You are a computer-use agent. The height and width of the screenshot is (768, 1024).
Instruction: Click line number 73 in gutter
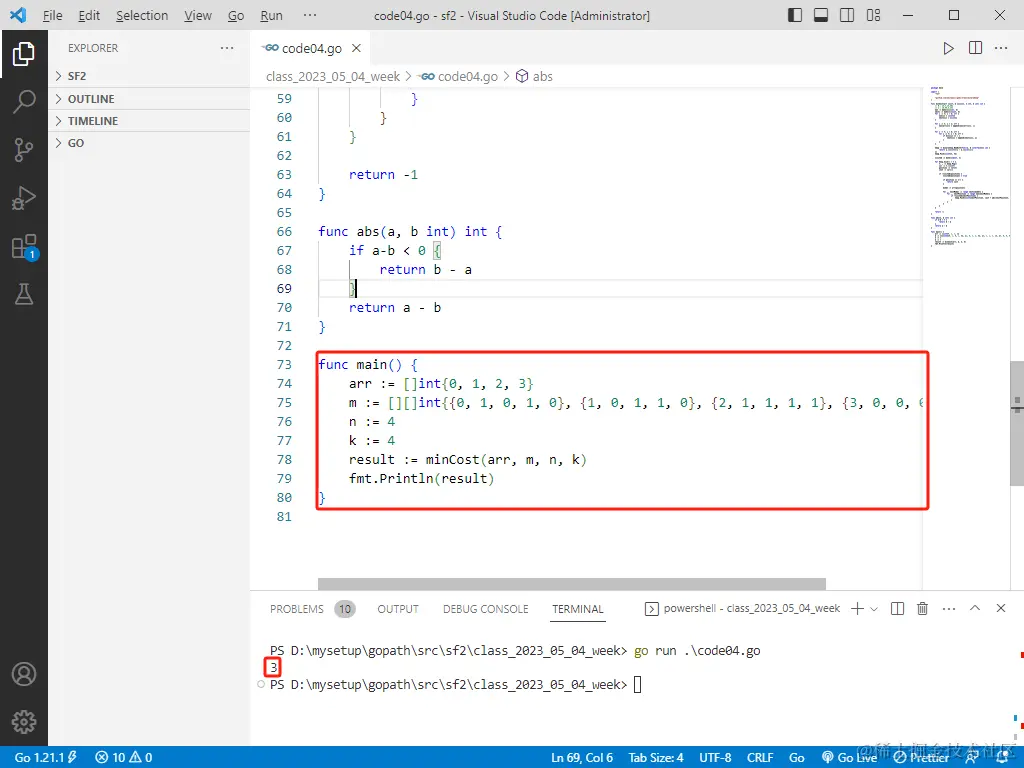coord(284,364)
